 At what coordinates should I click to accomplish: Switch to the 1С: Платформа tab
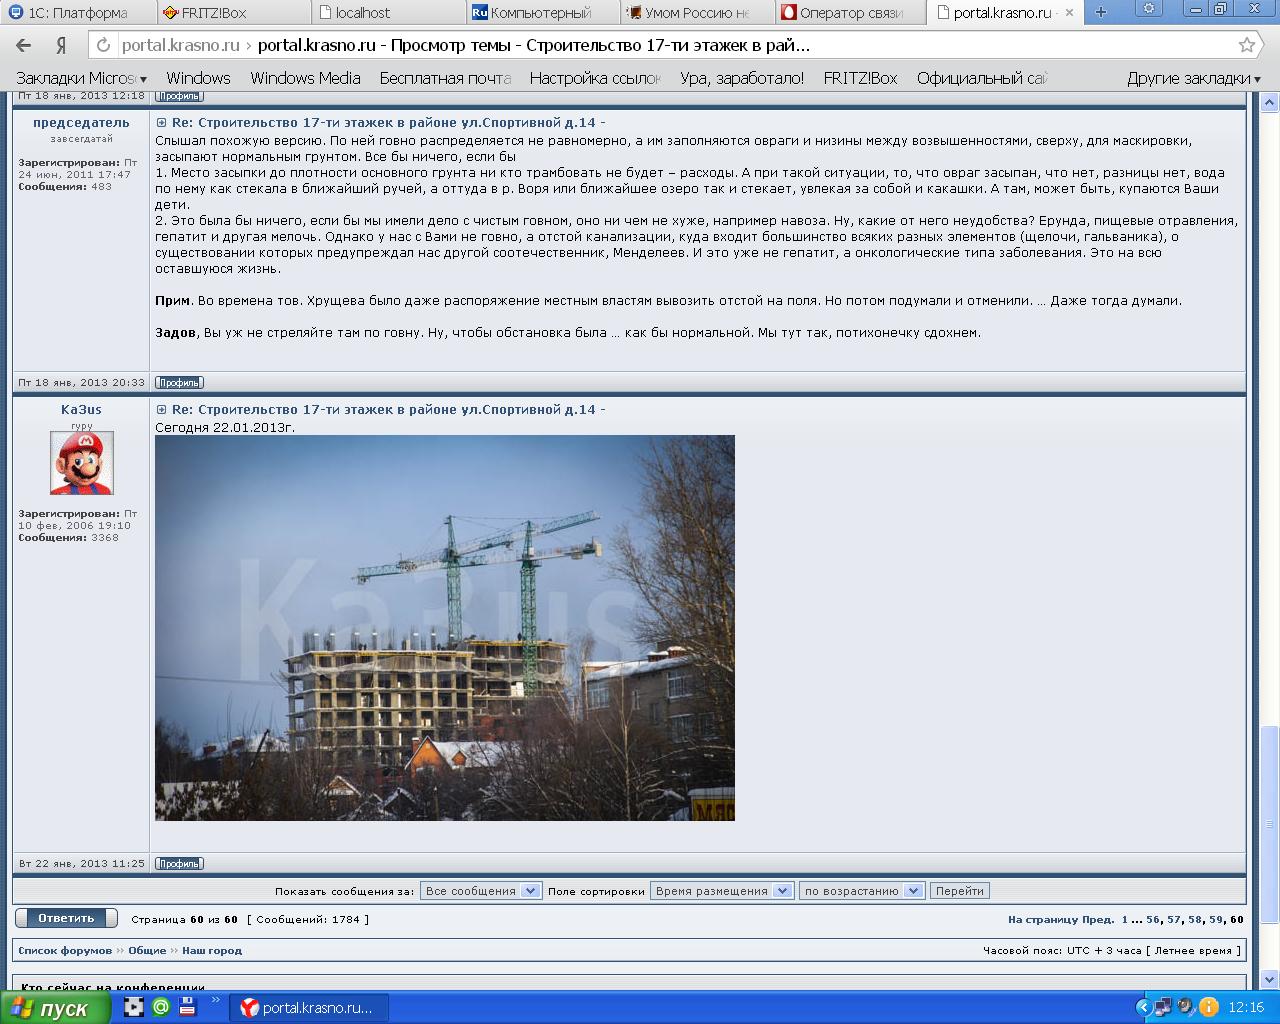coord(78,13)
